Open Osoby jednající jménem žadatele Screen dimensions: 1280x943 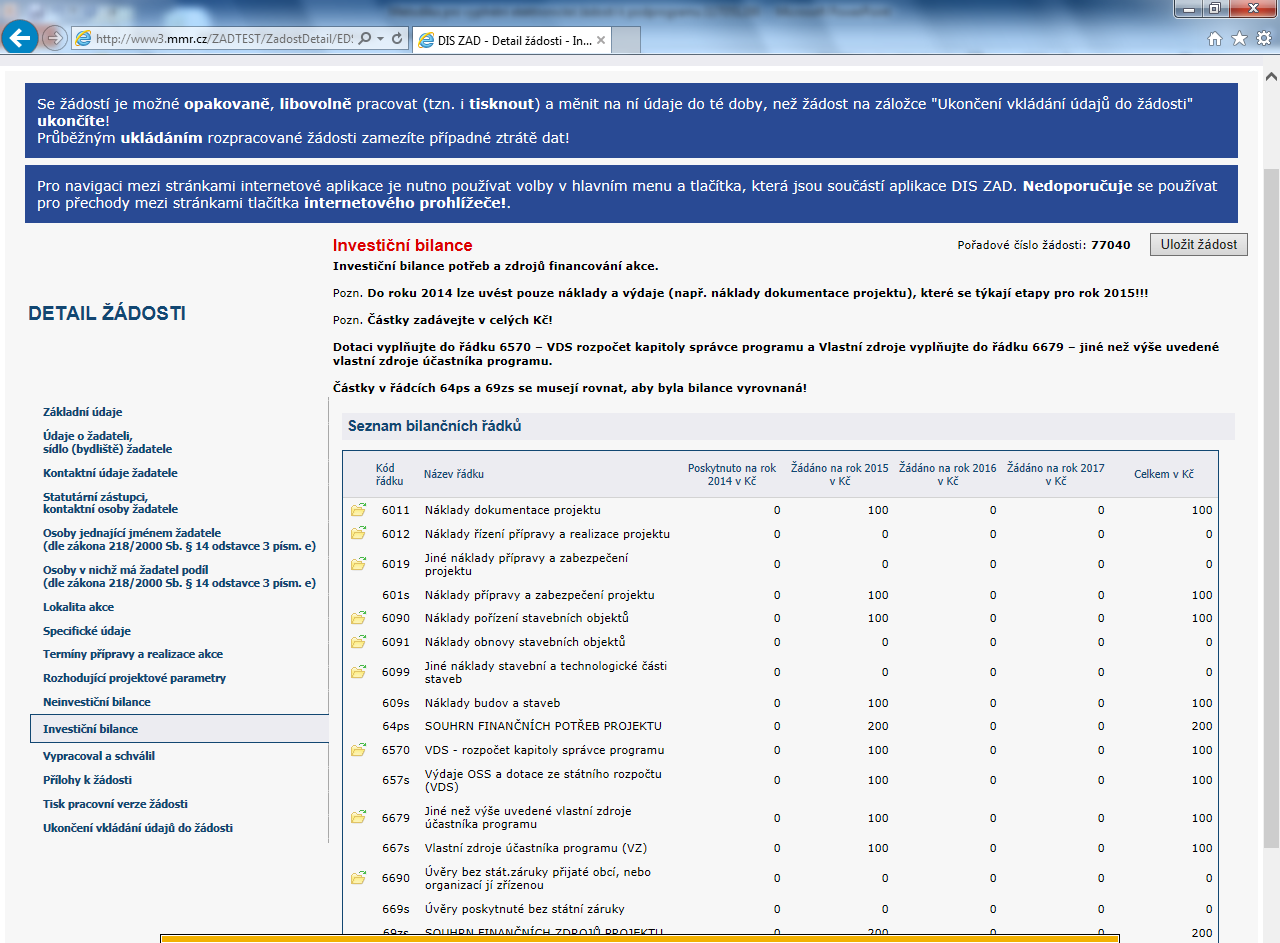point(179,540)
